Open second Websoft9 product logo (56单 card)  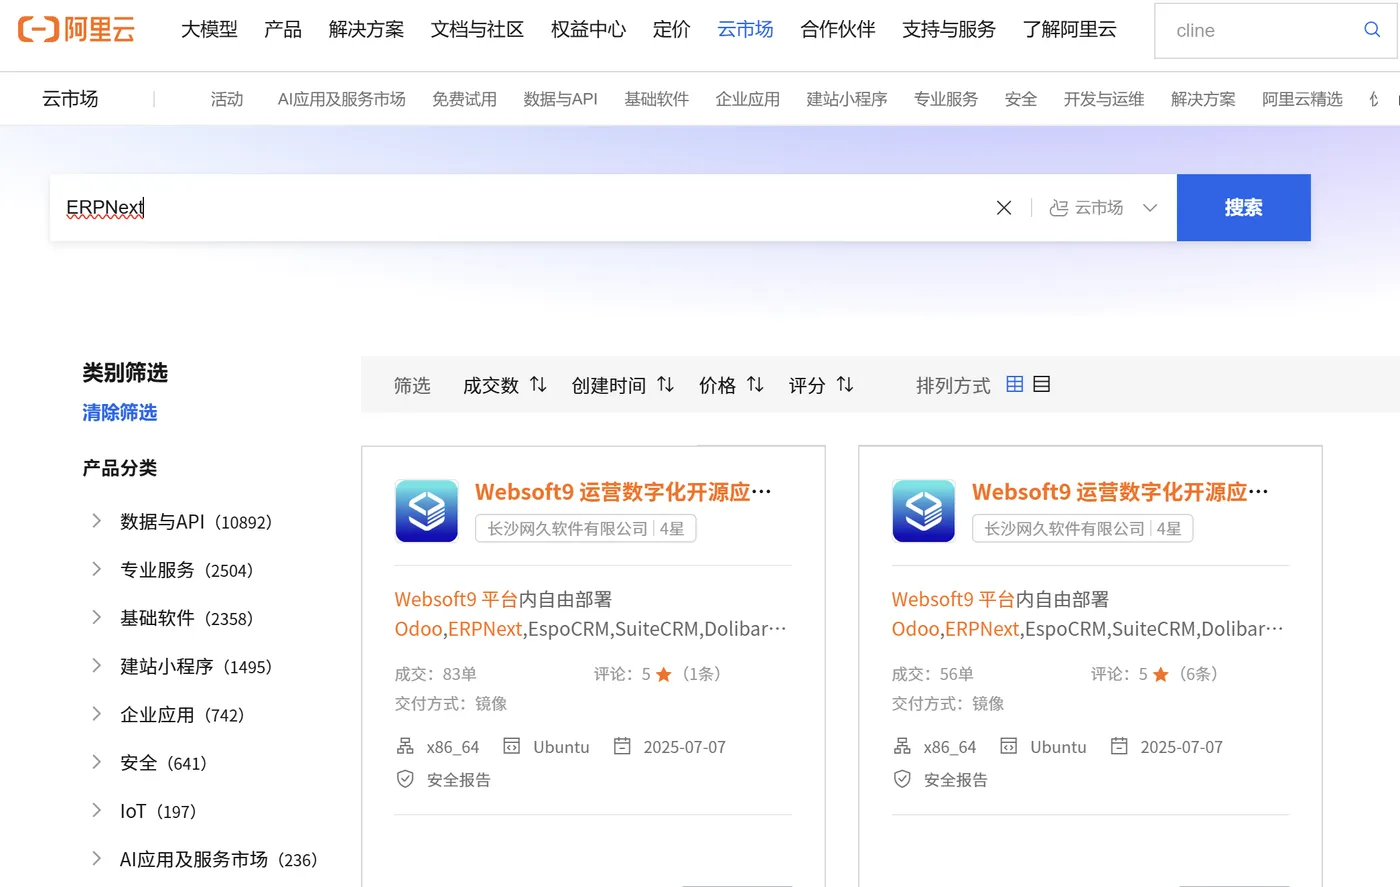coord(924,511)
